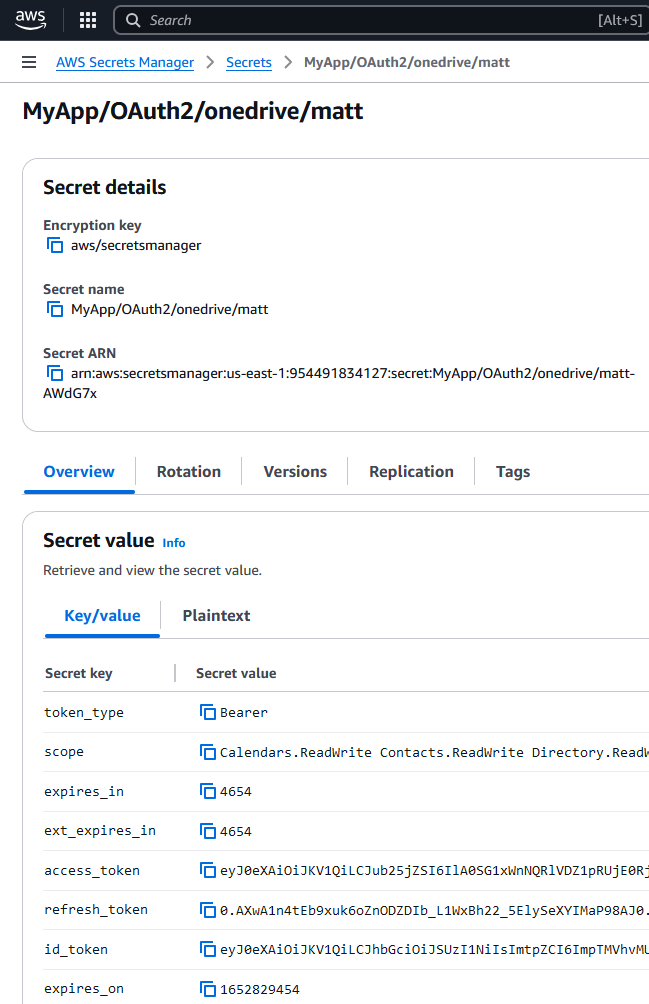Copy the aws/secretsmanager encryption key
The height and width of the screenshot is (1004, 649).
[55, 245]
